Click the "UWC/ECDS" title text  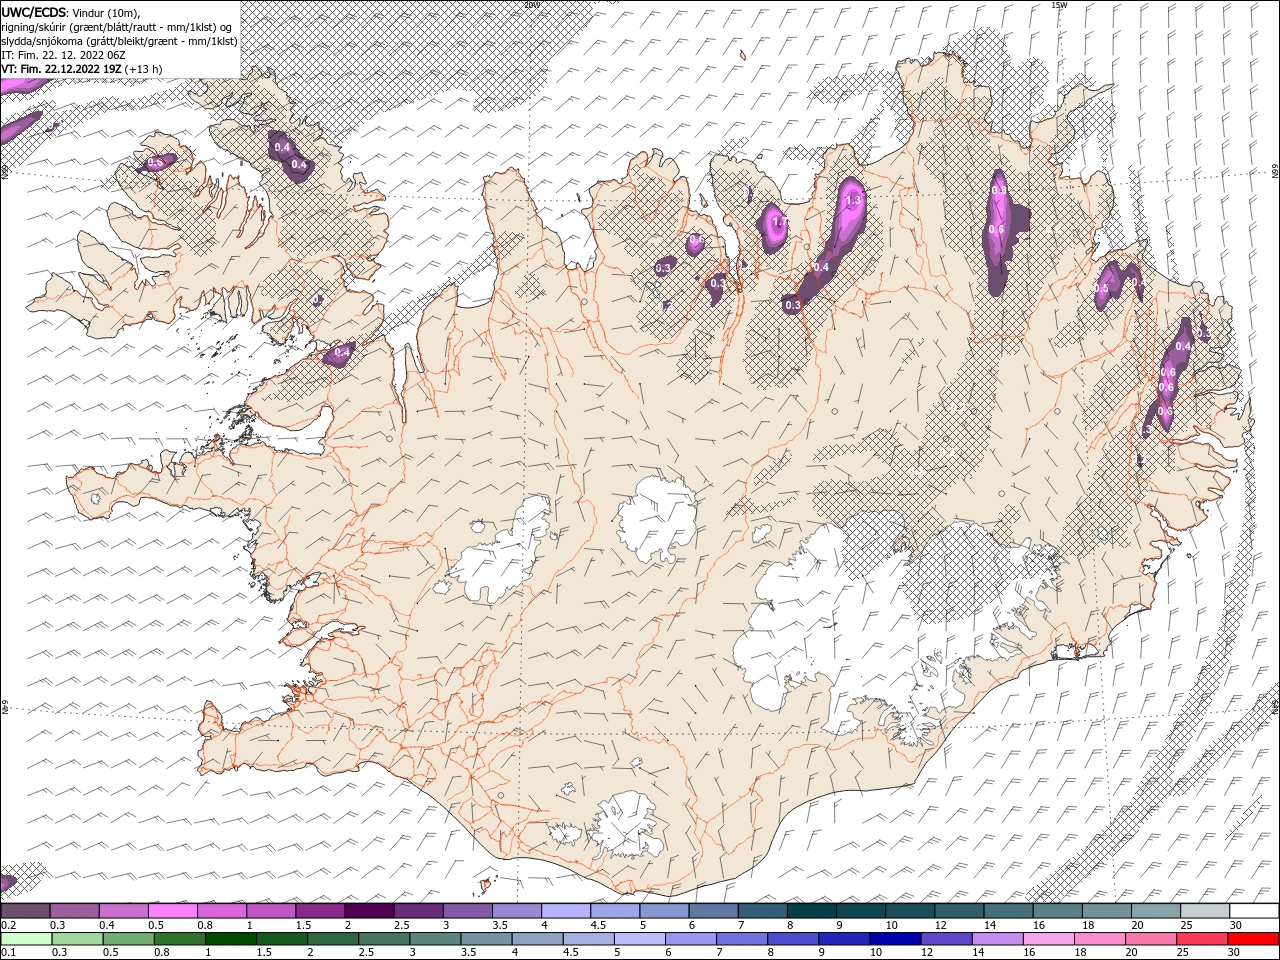pyautogui.click(x=34, y=12)
